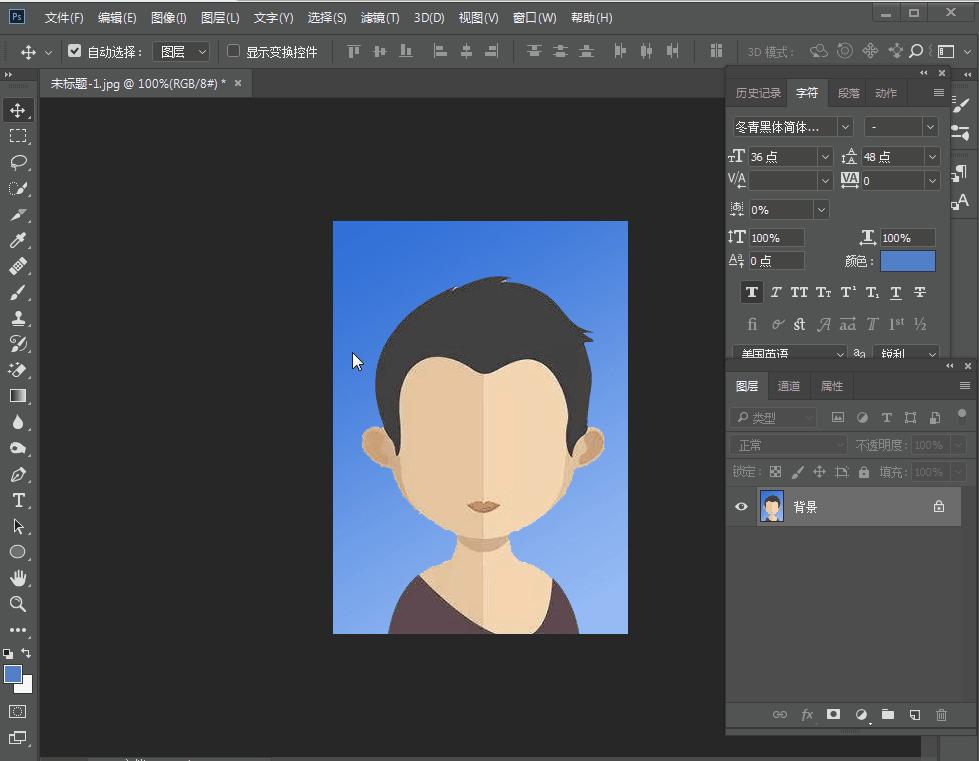Toggle faux bold text style button
The height and width of the screenshot is (761, 979).
point(751,292)
